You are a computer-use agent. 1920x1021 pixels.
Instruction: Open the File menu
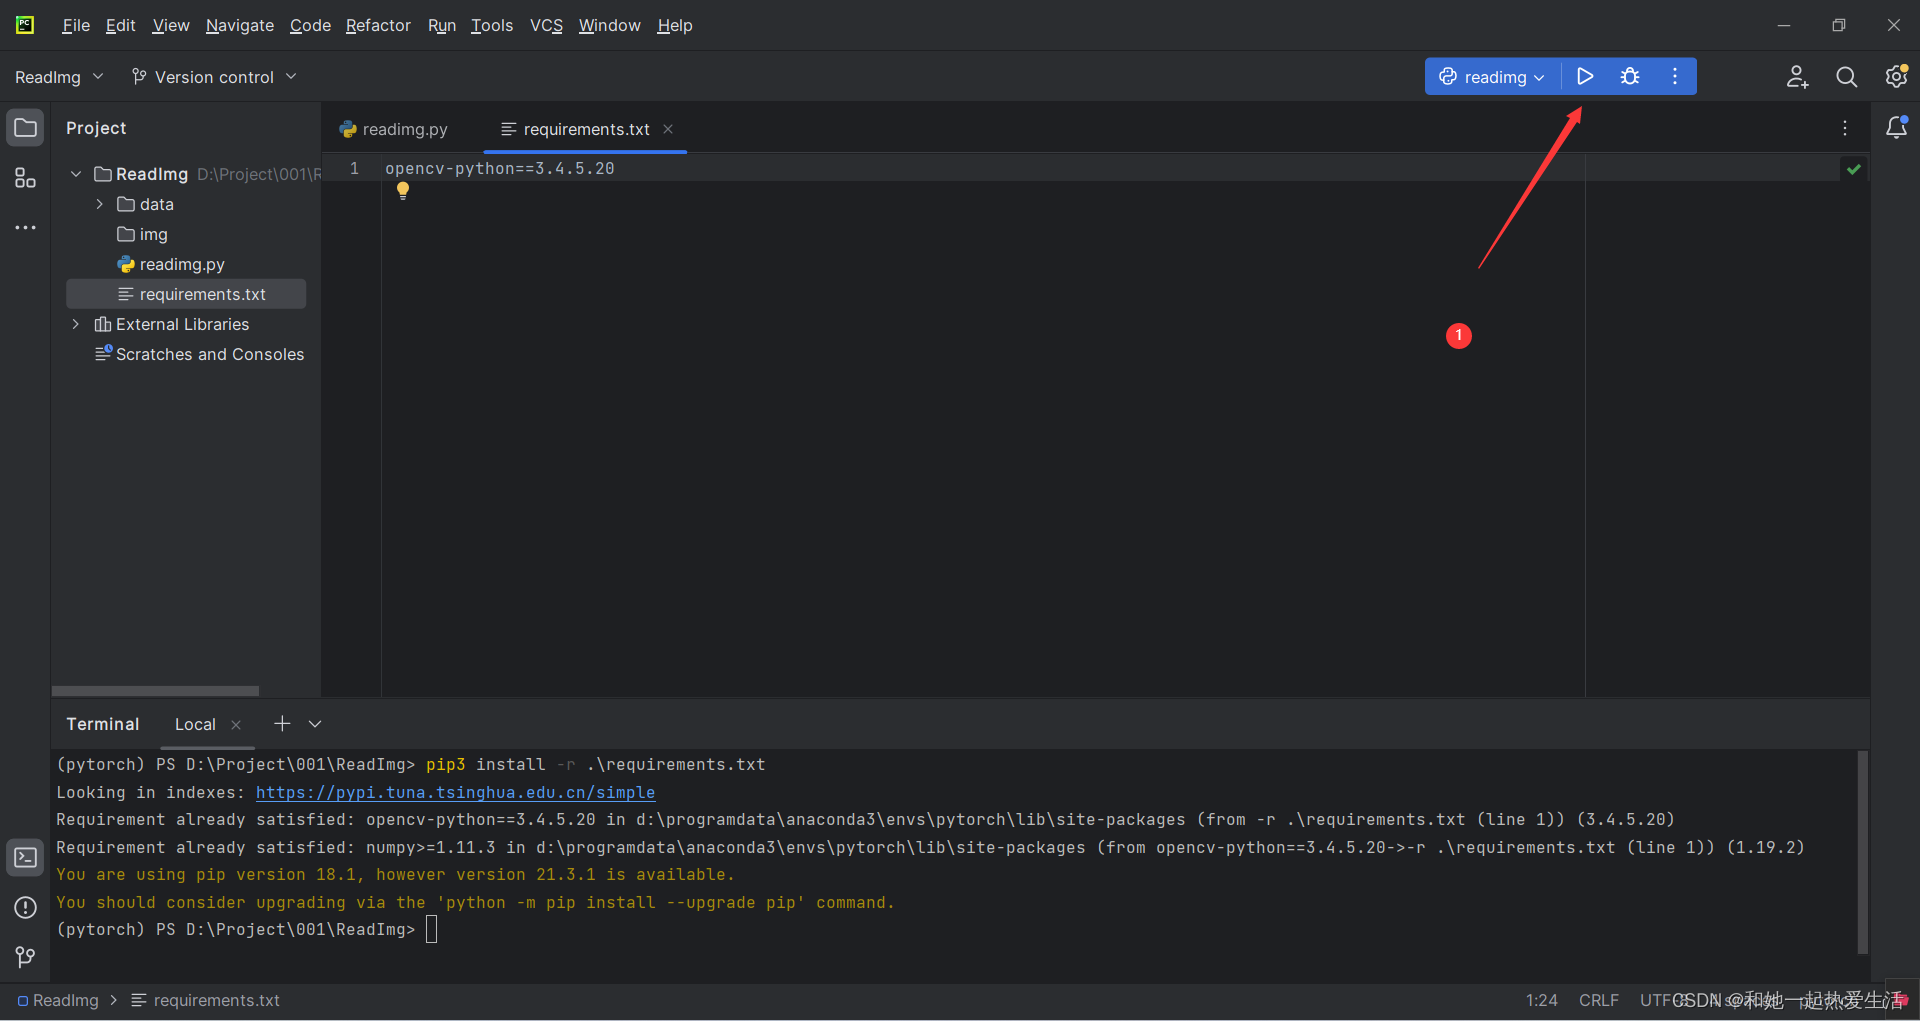76,25
